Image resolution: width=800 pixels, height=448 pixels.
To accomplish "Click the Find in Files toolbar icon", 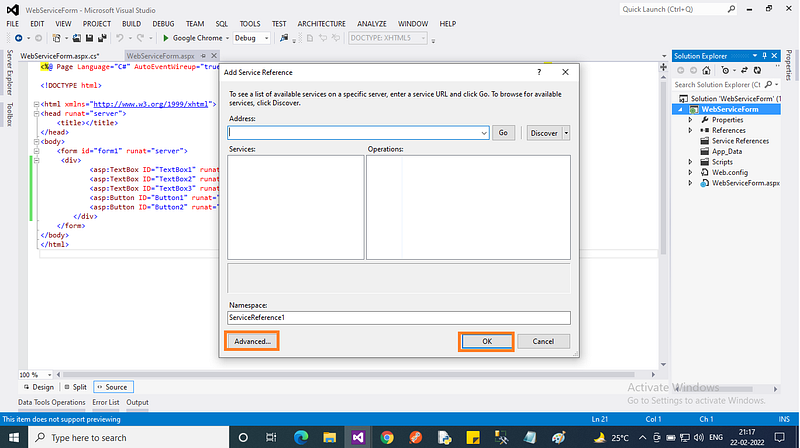I will 284,38.
